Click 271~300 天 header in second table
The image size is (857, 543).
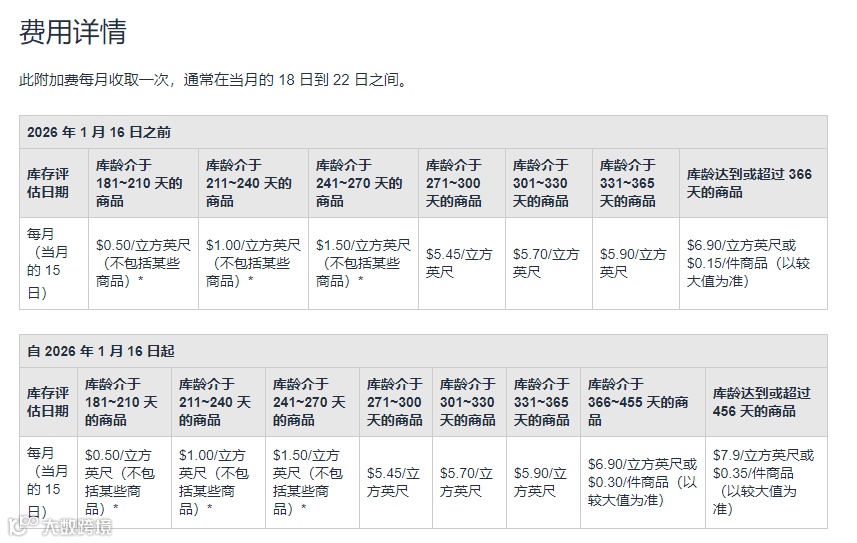pos(396,402)
